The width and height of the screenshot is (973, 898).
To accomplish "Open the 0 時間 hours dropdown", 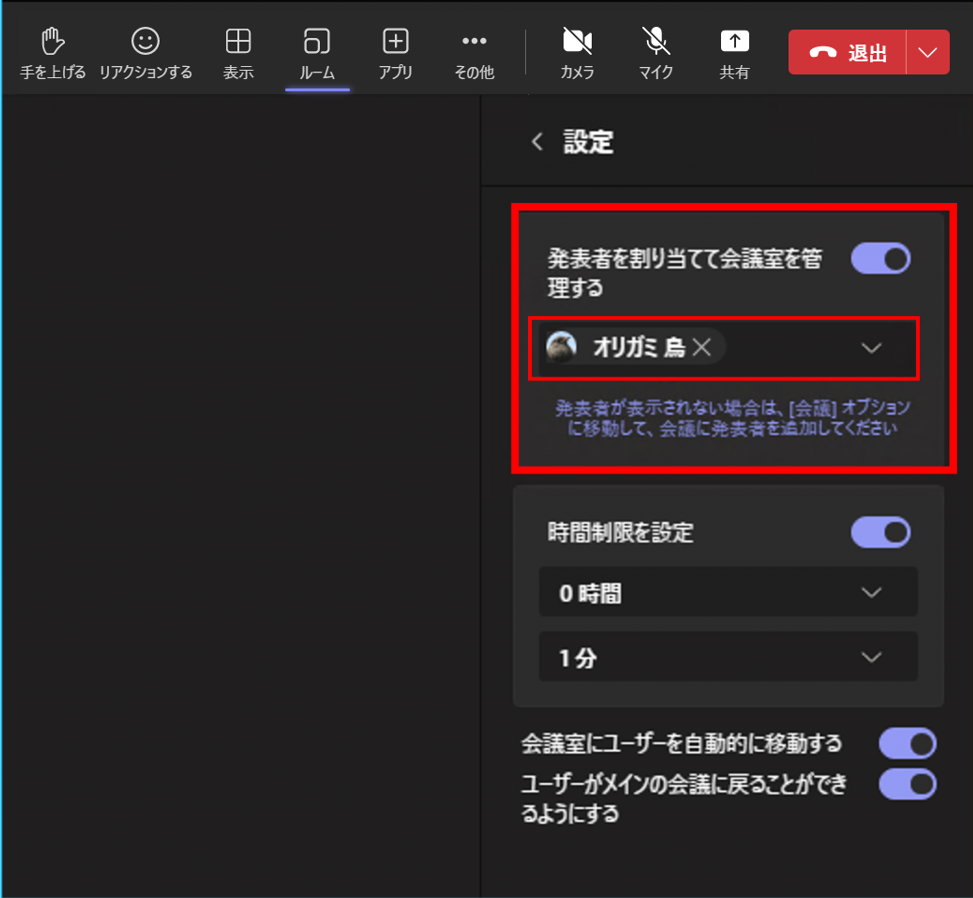I will click(871, 593).
